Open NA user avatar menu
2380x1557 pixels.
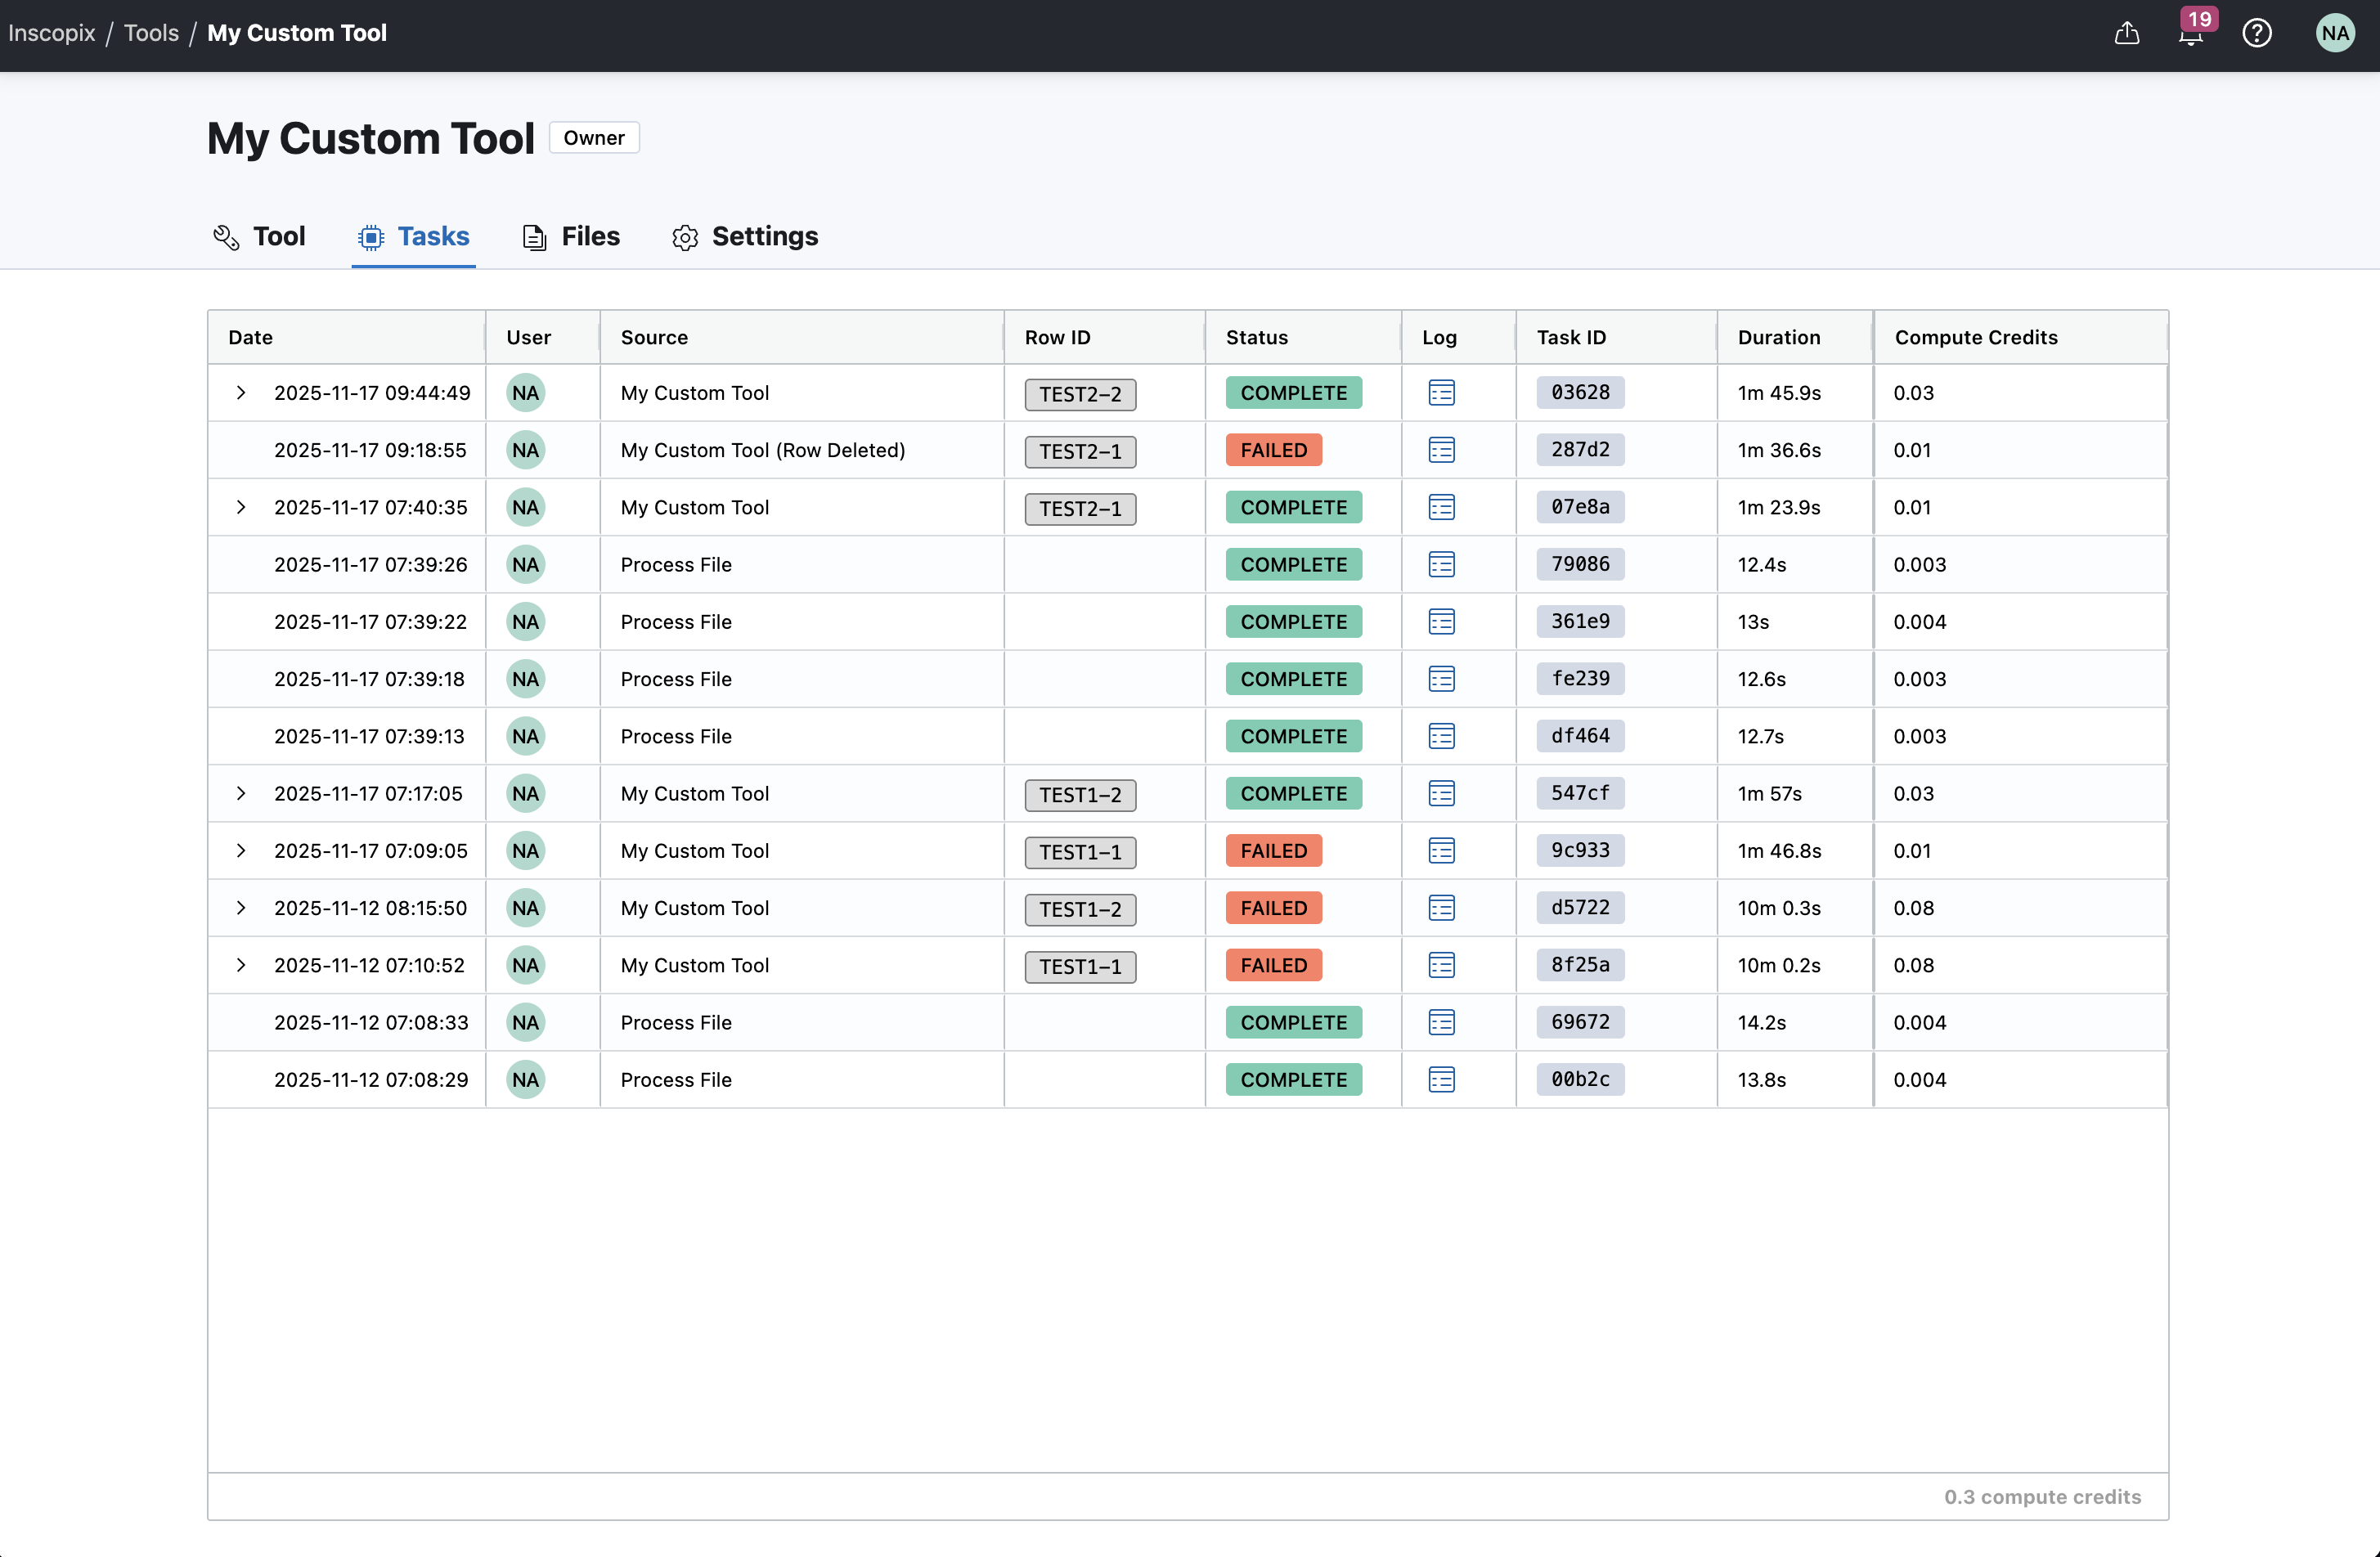point(2334,33)
